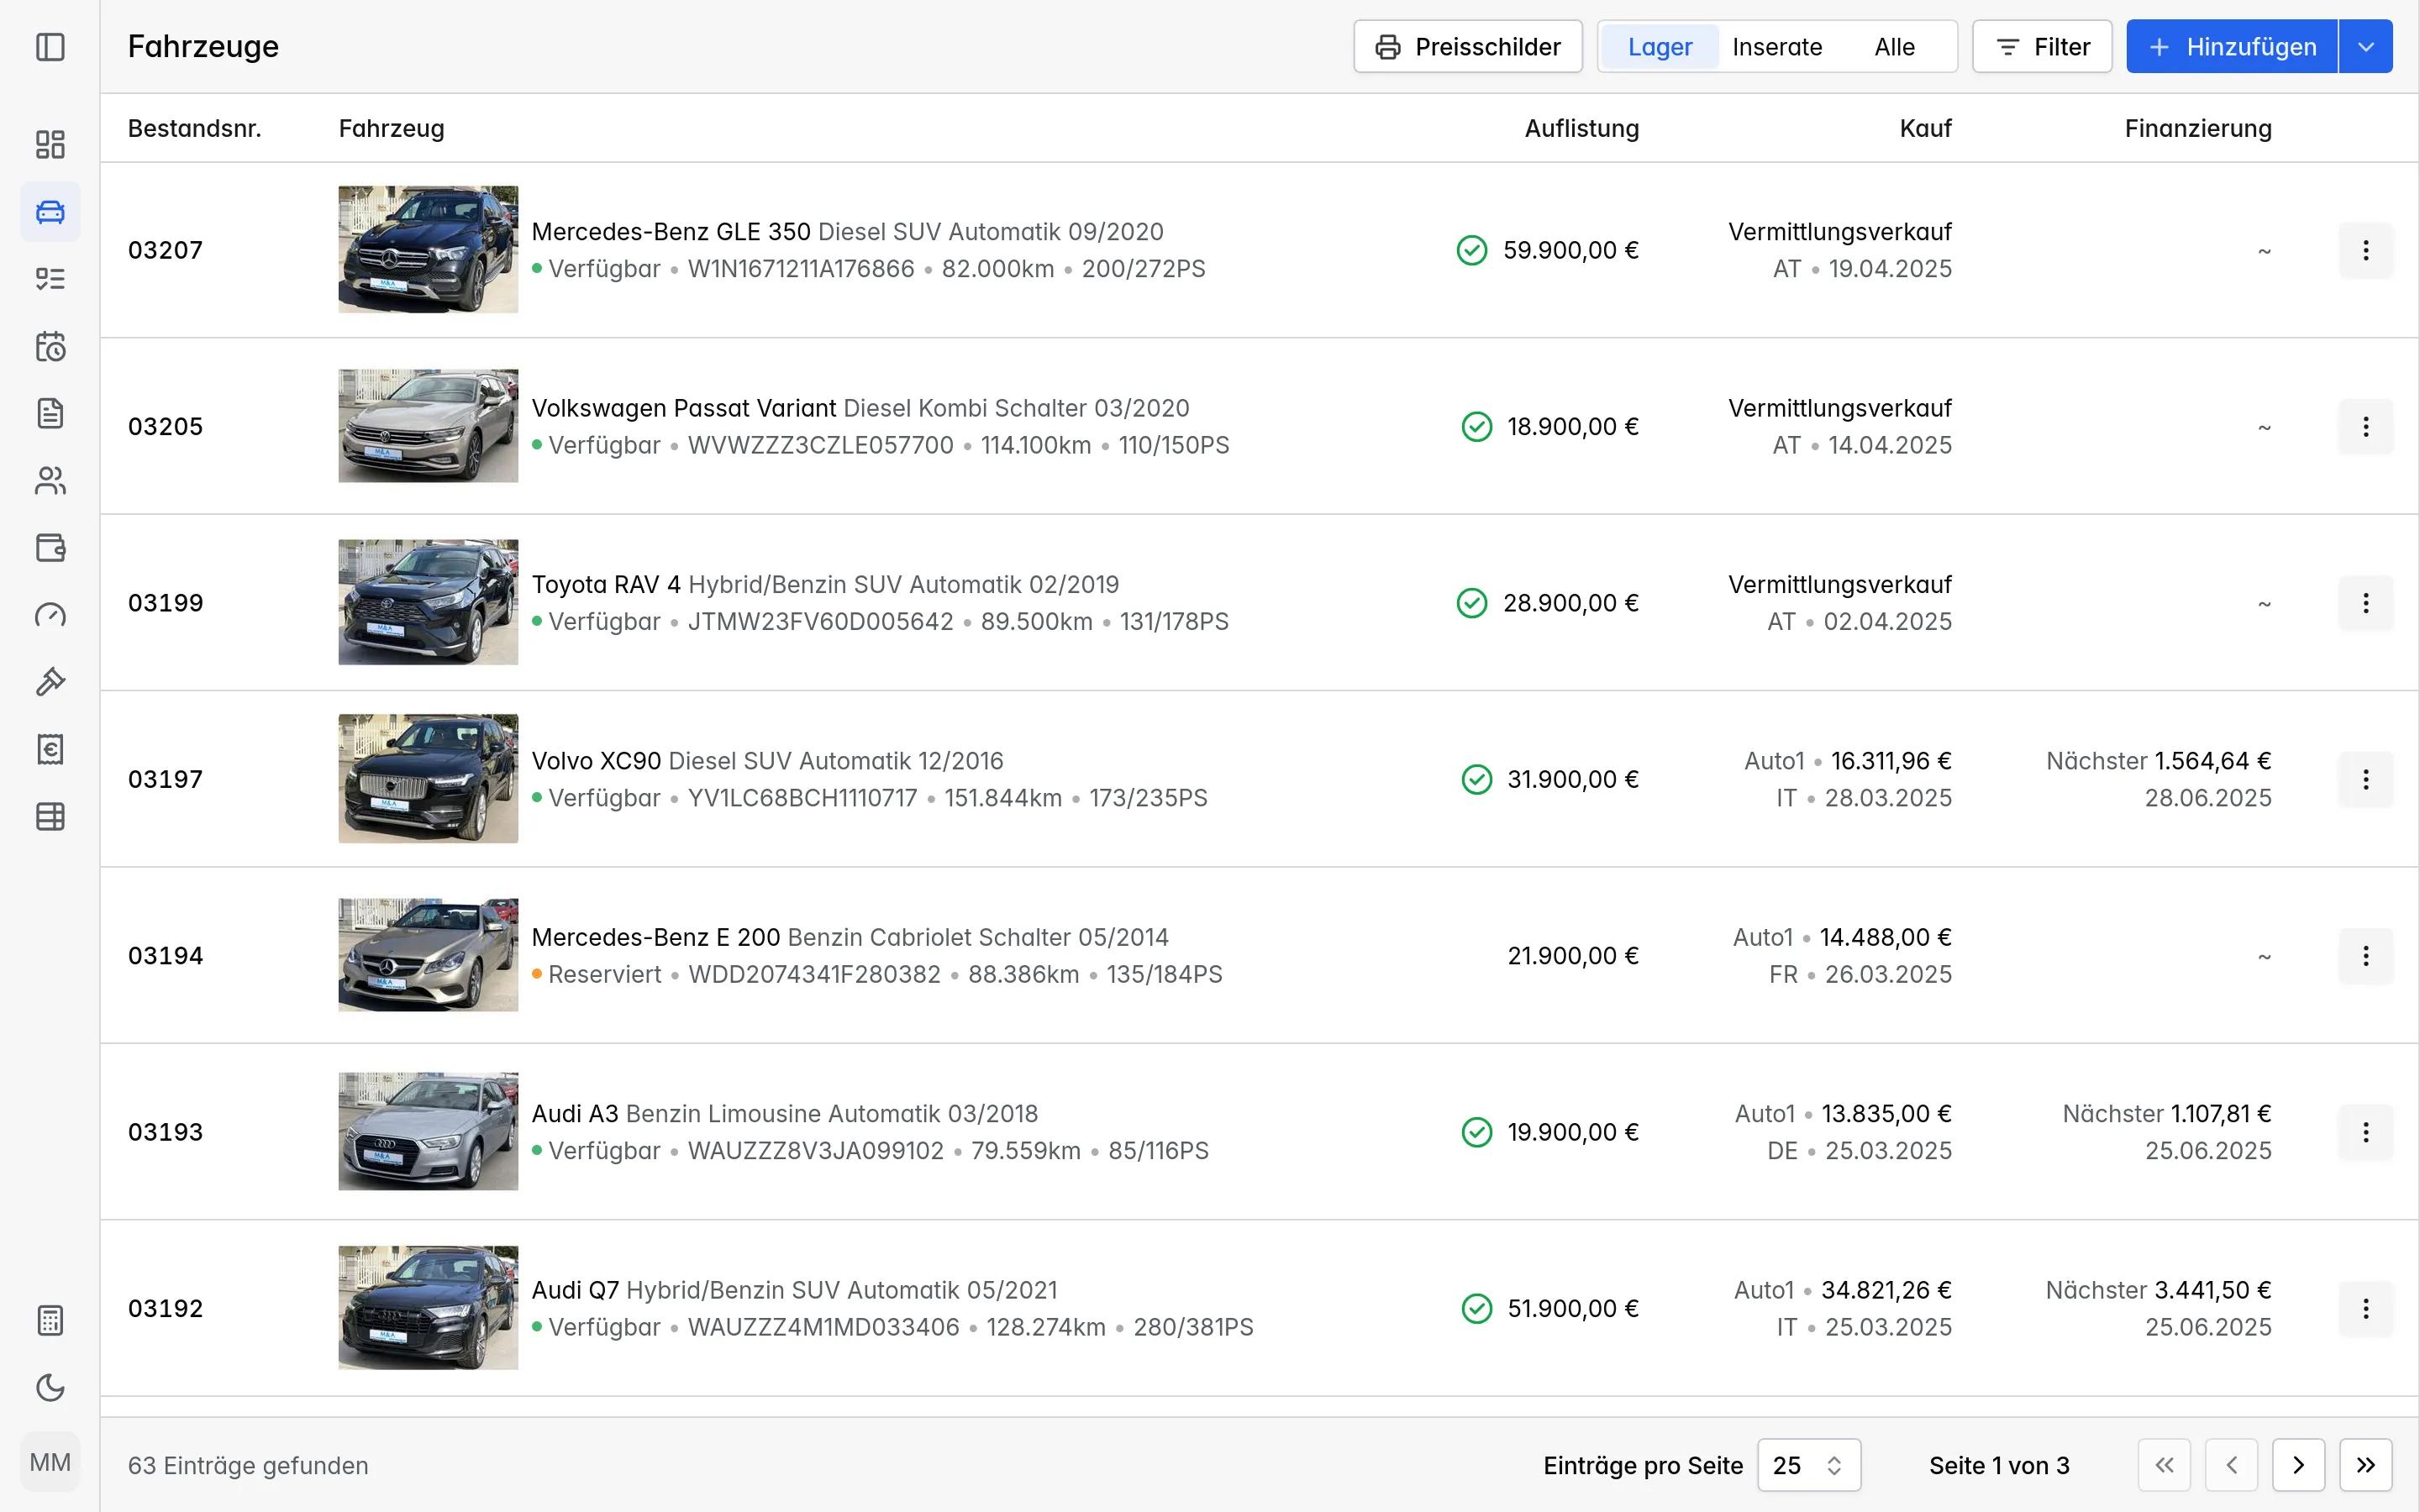Click the Volvo XC90 photo
This screenshot has width=2420, height=1512.
click(428, 778)
